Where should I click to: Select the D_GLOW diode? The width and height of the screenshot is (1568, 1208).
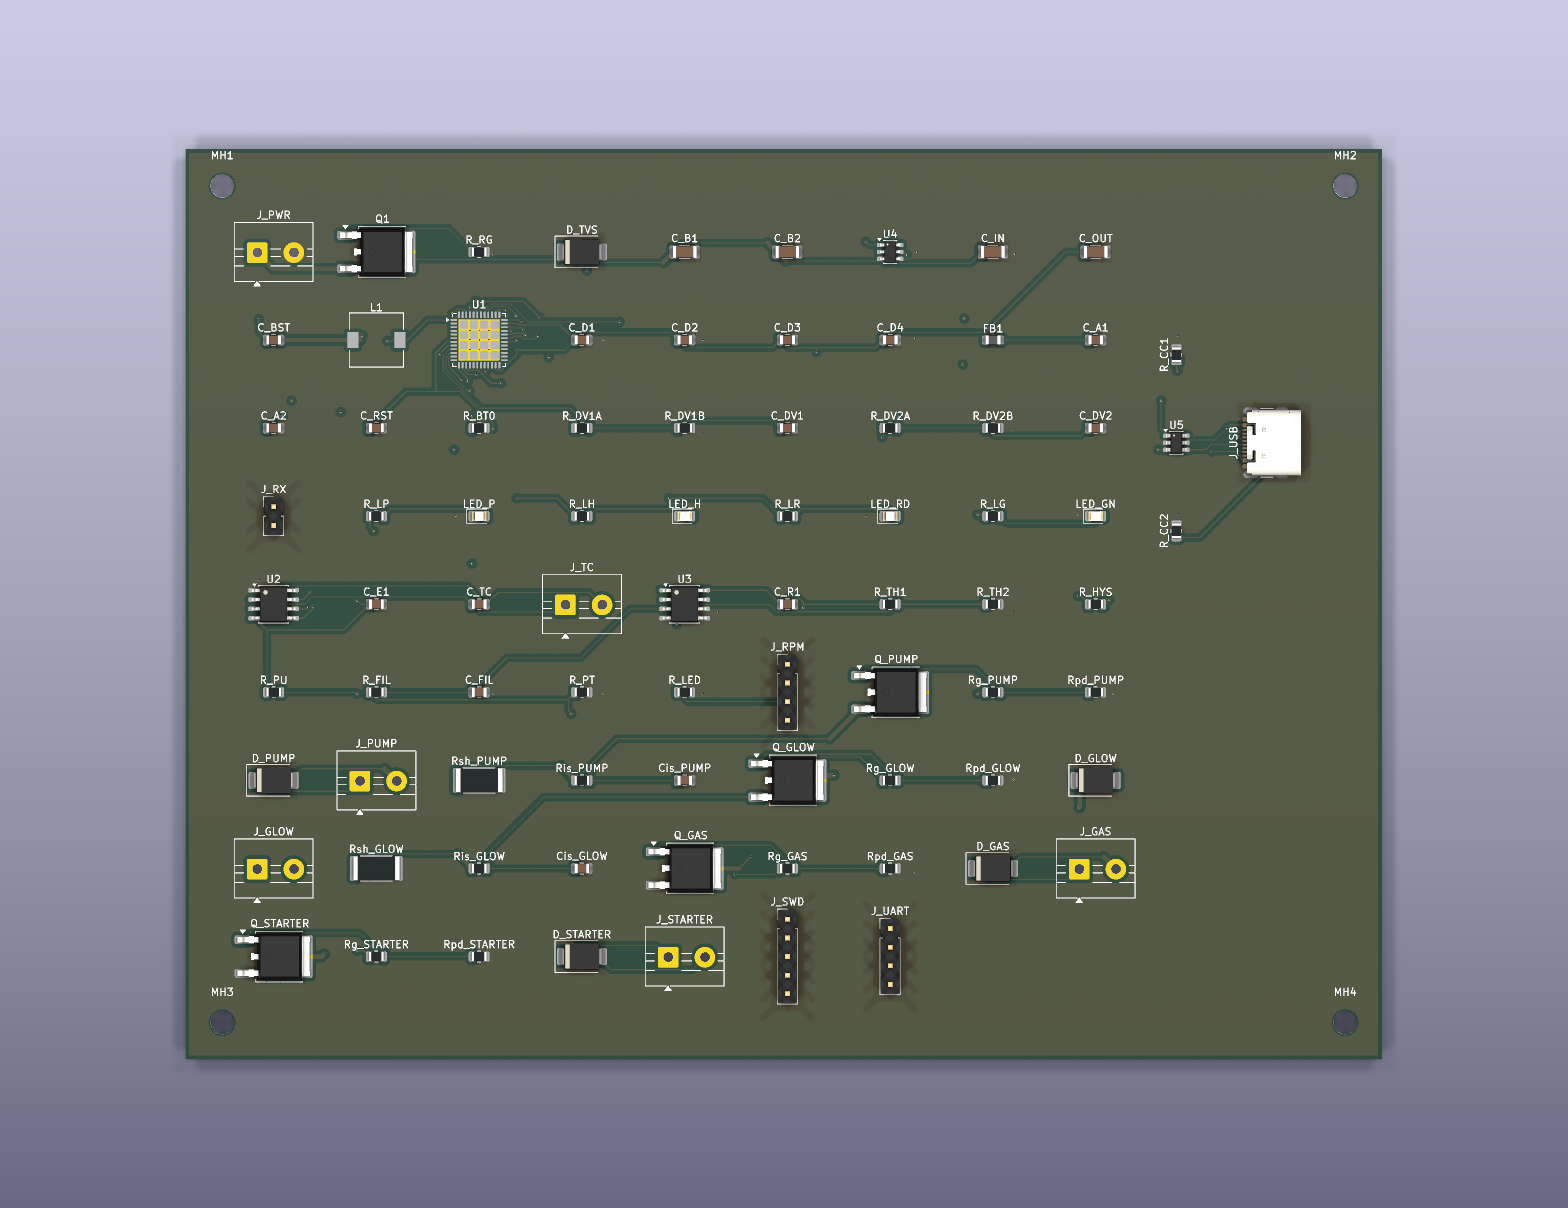pyautogui.click(x=1095, y=780)
